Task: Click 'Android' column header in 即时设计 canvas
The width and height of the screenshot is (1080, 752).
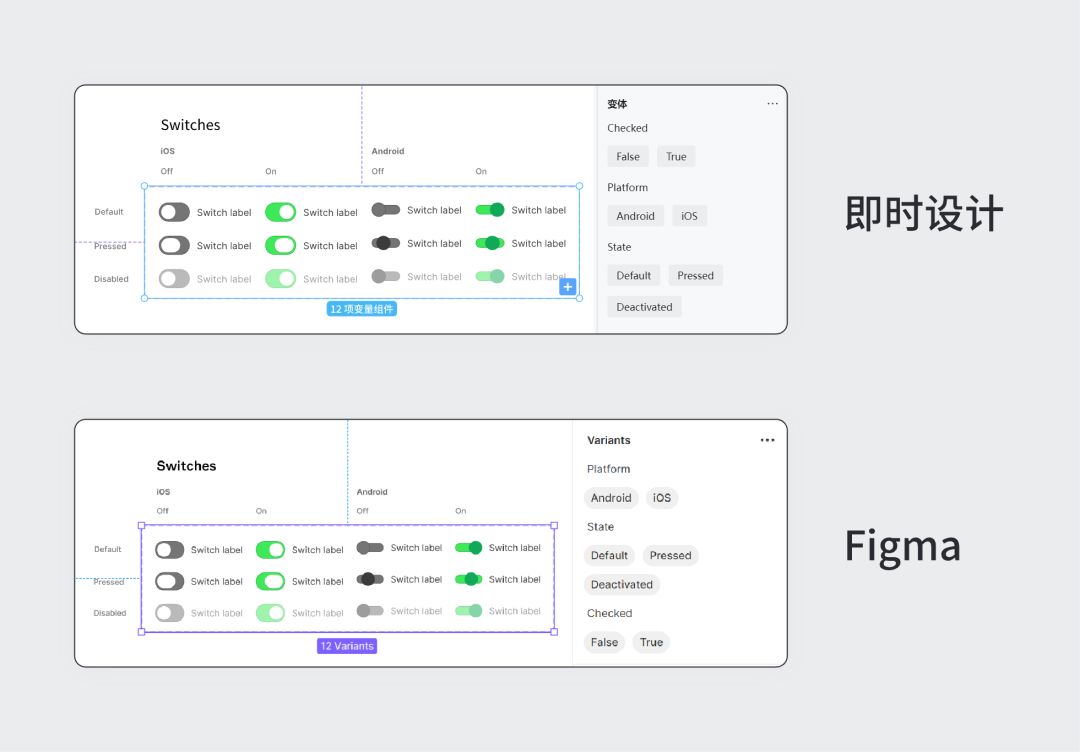Action: (x=388, y=152)
